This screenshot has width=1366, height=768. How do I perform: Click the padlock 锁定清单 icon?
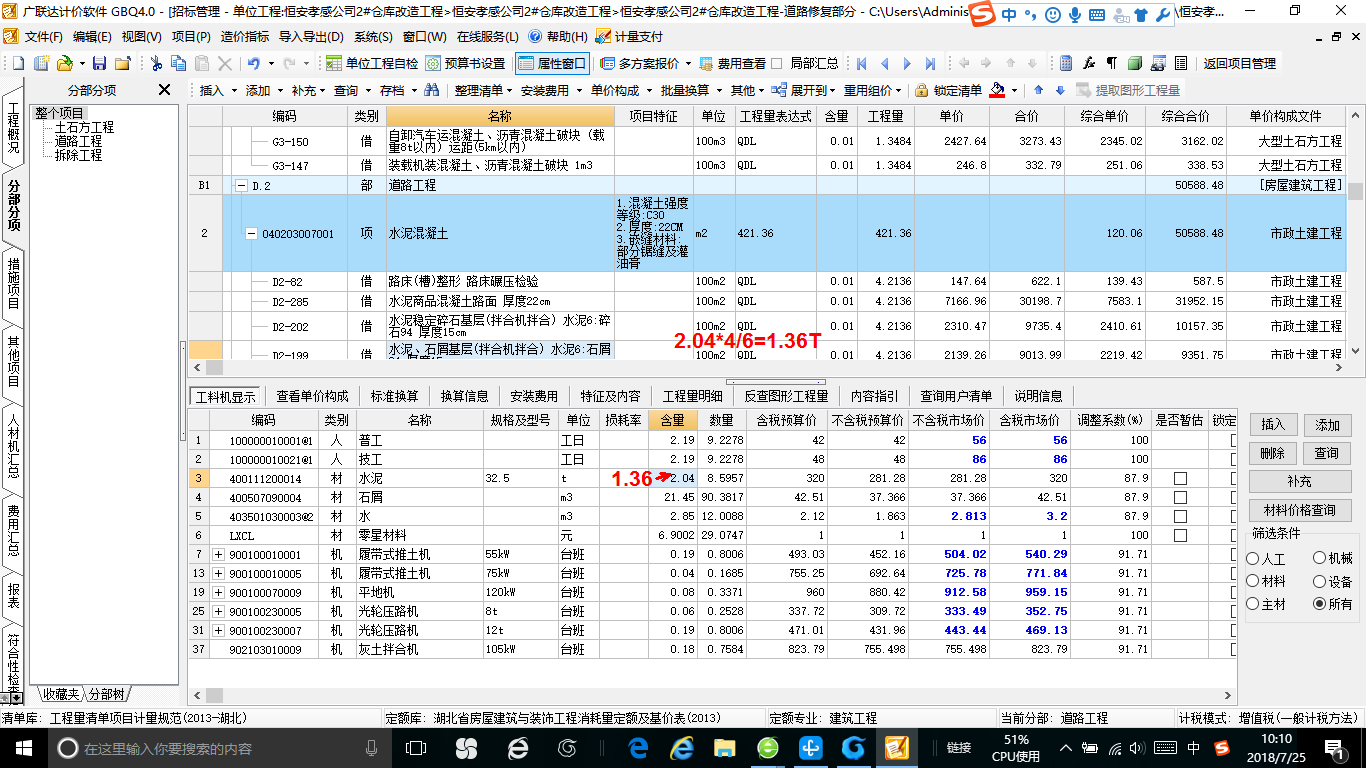tap(922, 90)
